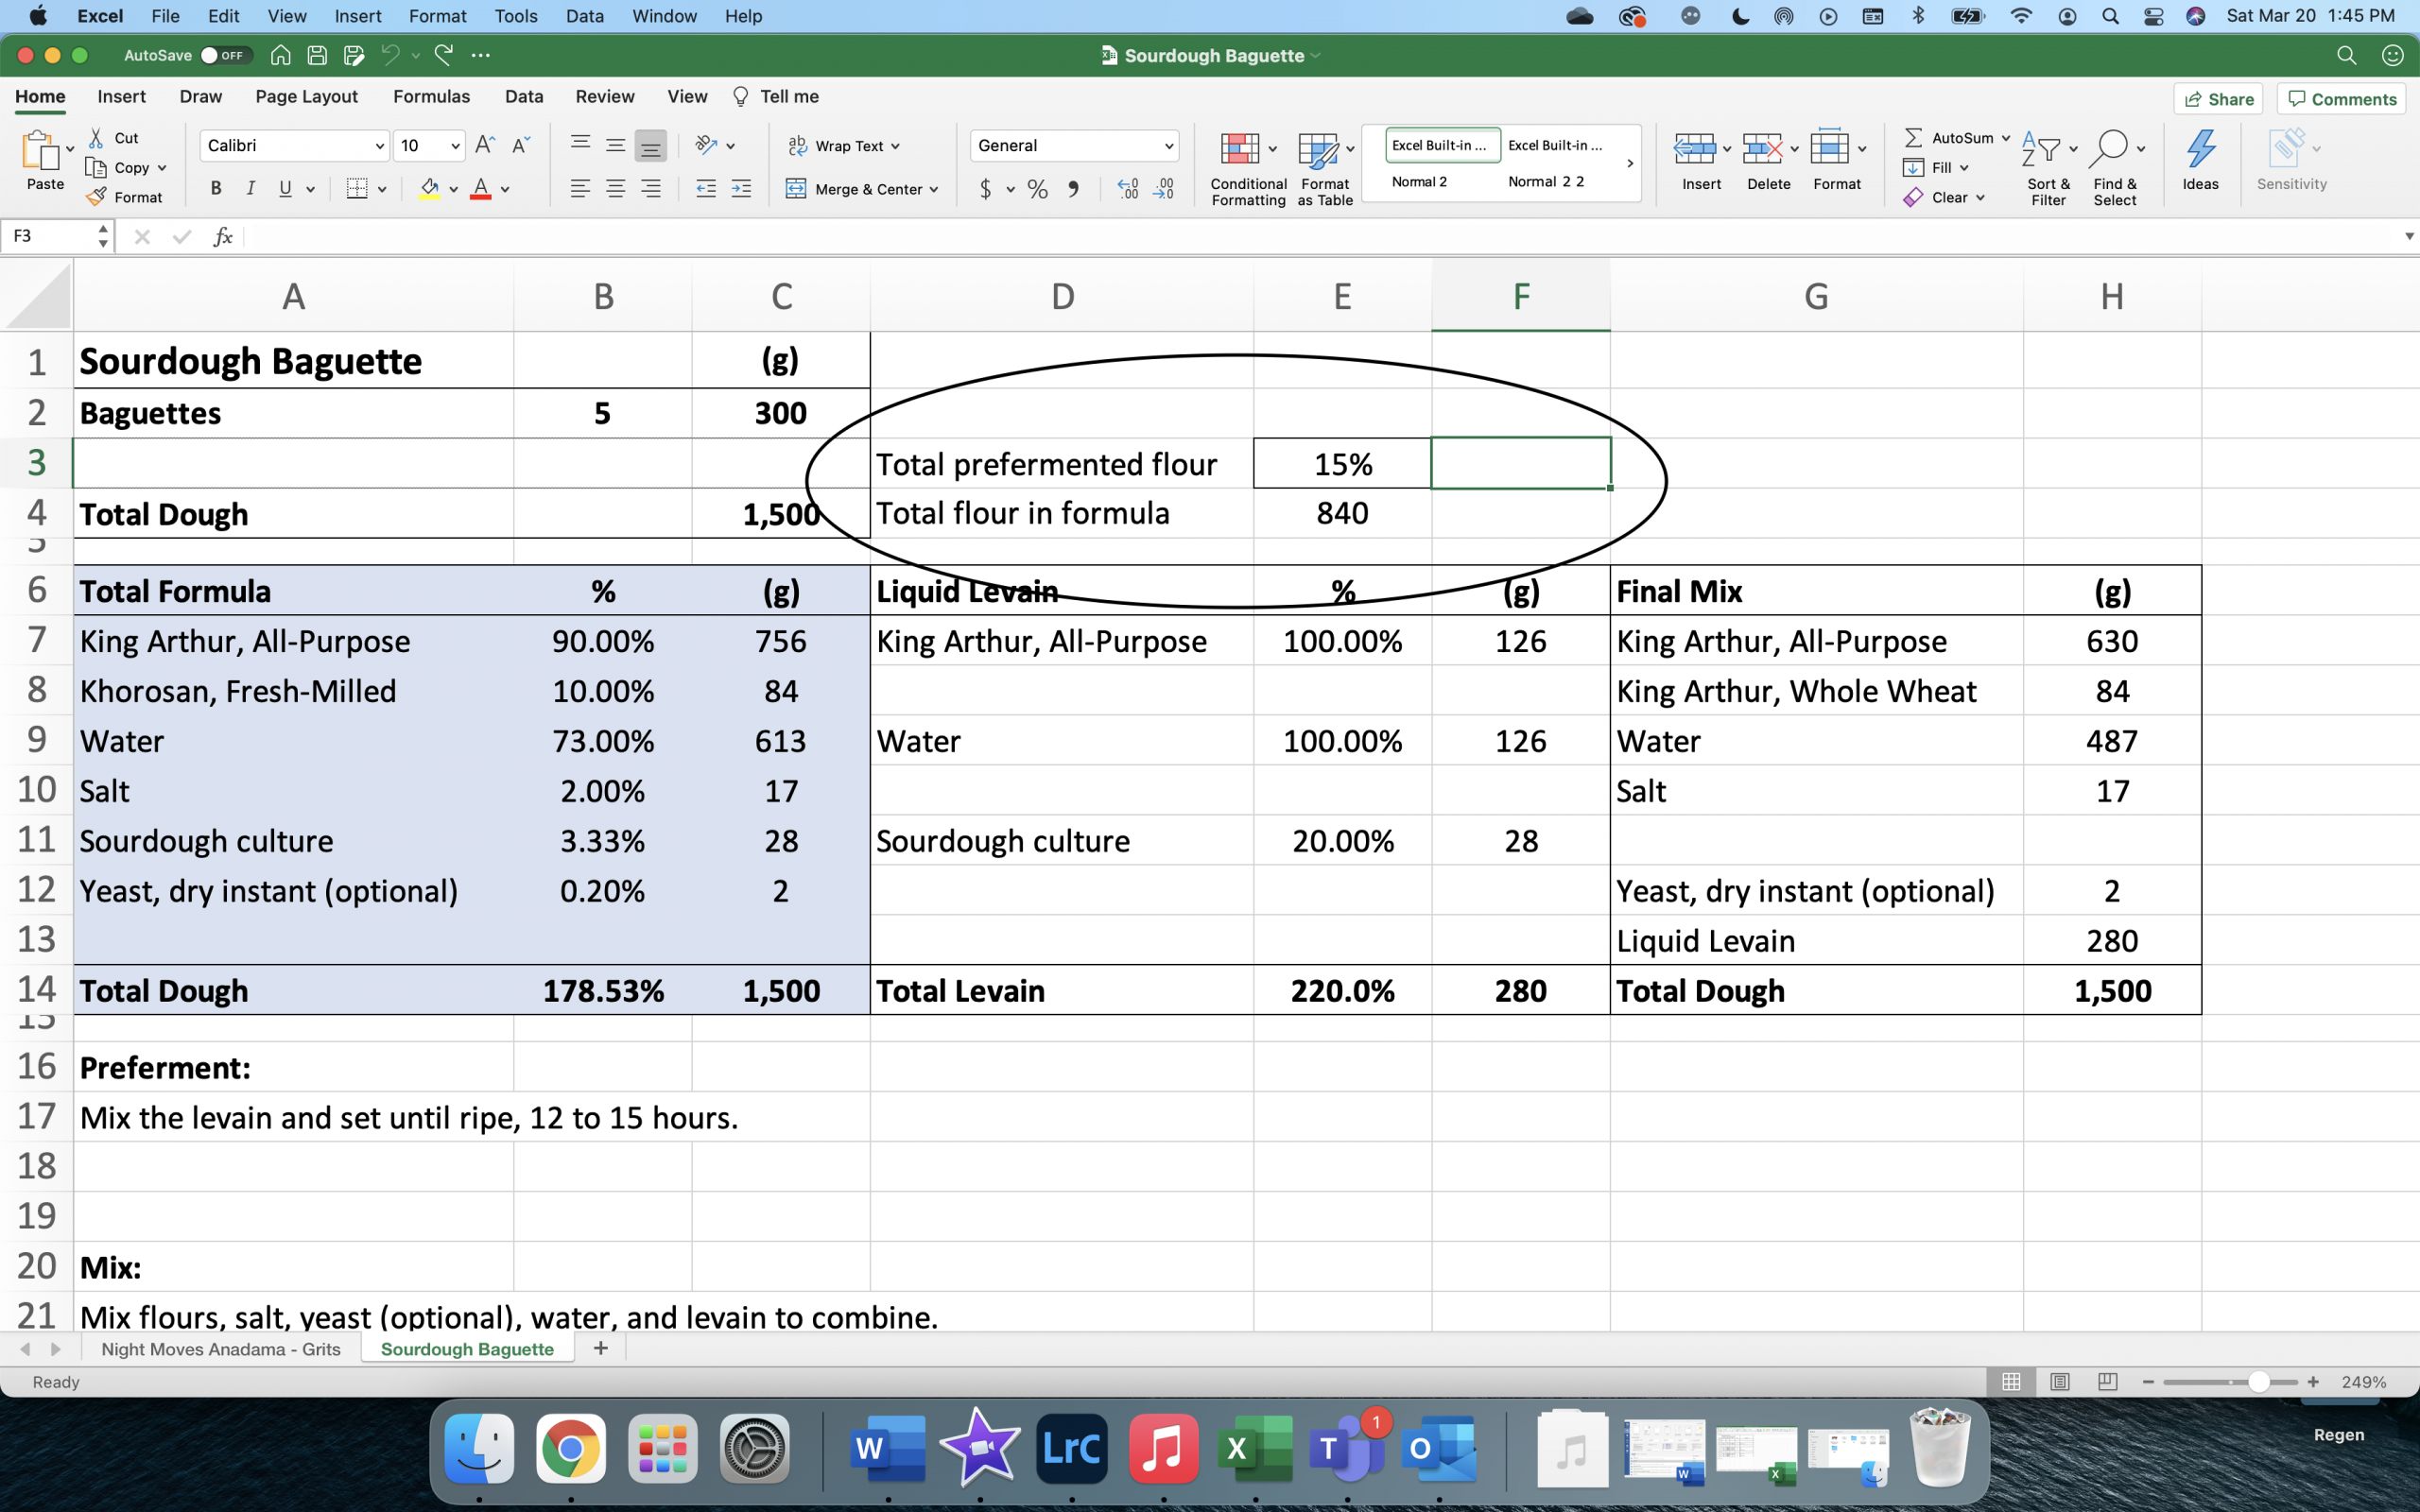The image size is (2420, 1512).
Task: Click the Comments button
Action: click(x=2341, y=98)
